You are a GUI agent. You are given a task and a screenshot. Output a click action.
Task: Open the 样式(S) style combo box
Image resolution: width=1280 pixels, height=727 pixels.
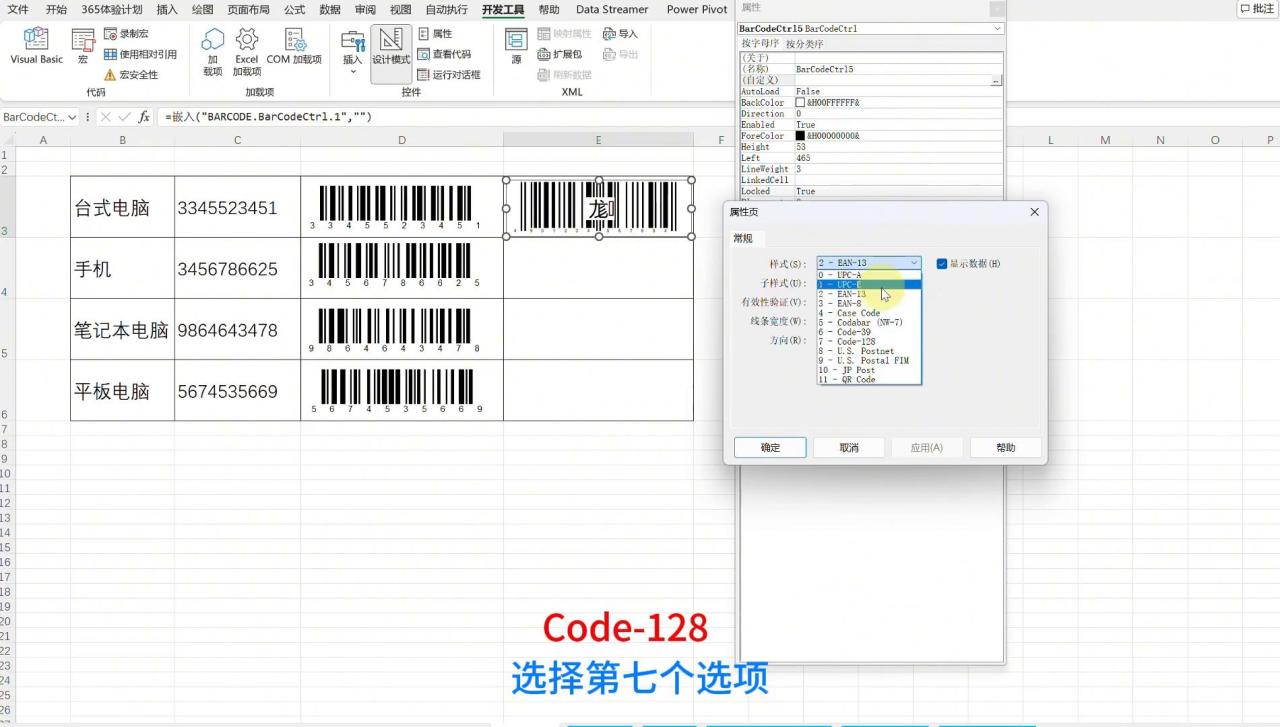[869, 263]
